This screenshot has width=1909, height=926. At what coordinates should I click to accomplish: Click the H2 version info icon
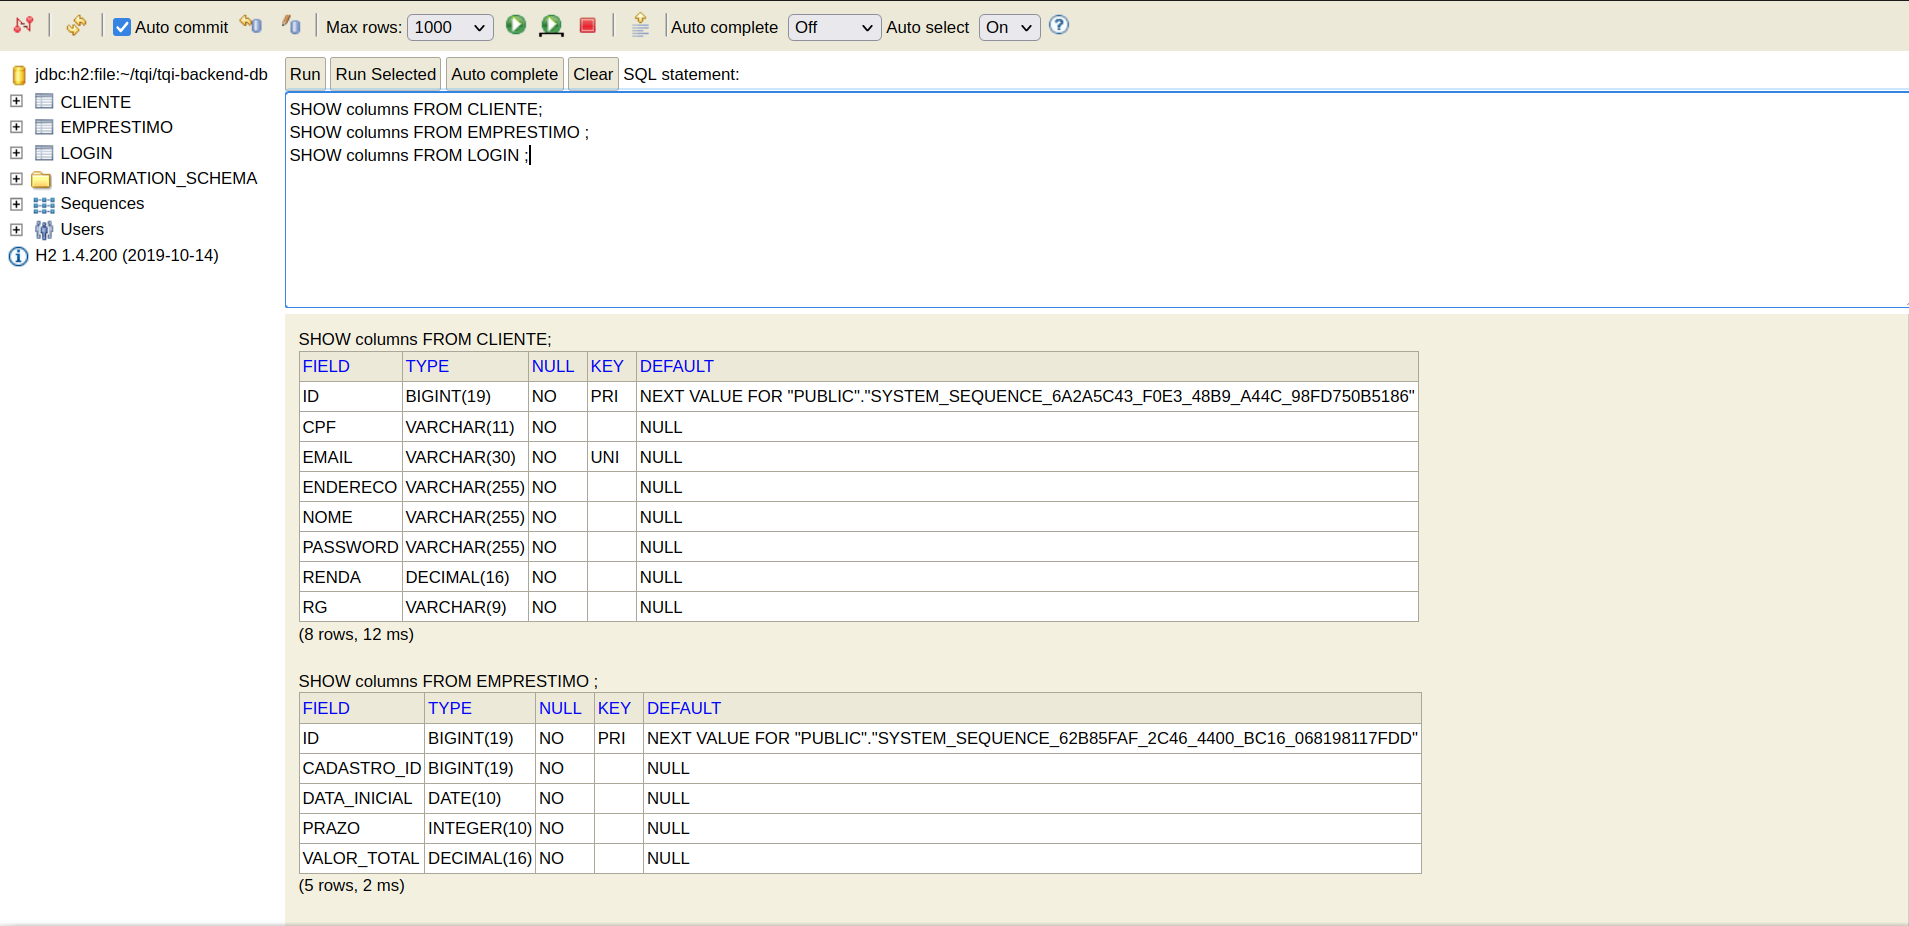point(18,256)
